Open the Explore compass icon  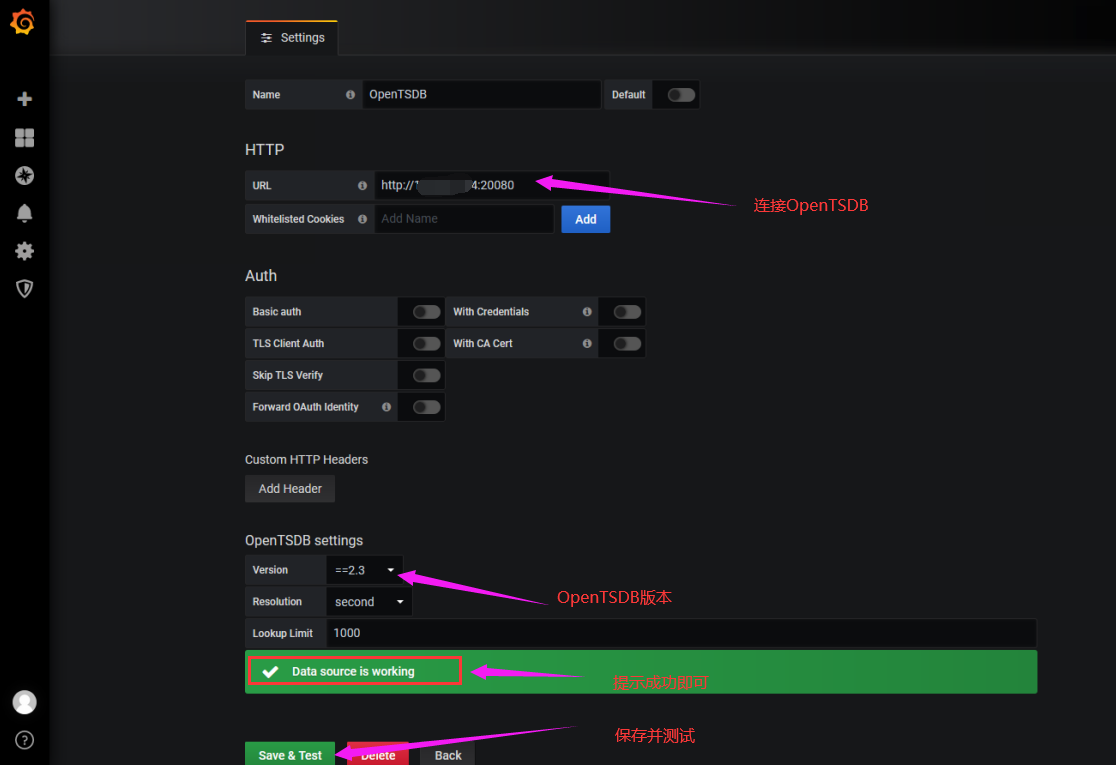24,175
